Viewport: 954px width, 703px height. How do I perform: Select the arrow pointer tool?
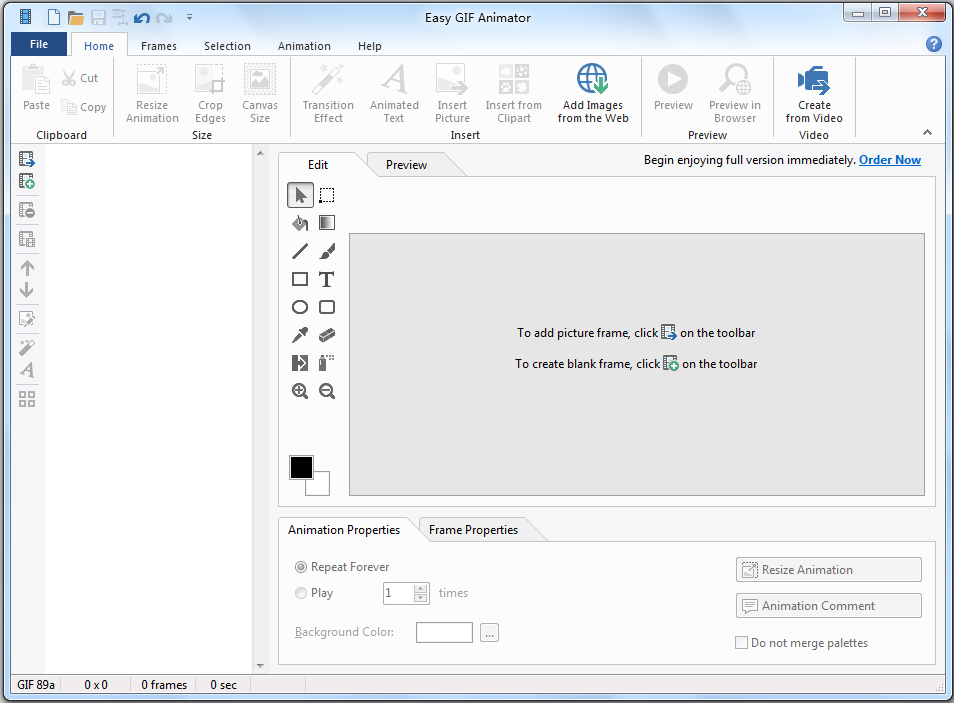pos(300,195)
